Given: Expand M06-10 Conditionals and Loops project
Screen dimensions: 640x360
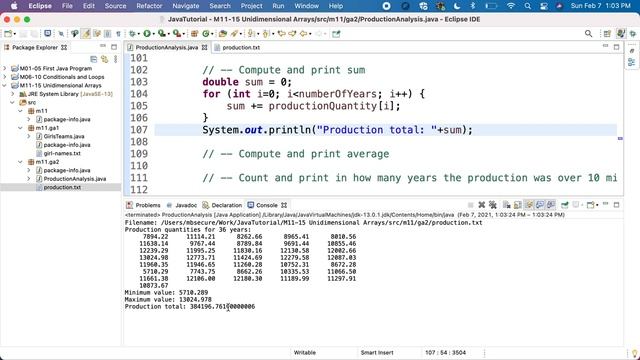Looking at the screenshot, I should [5, 77].
